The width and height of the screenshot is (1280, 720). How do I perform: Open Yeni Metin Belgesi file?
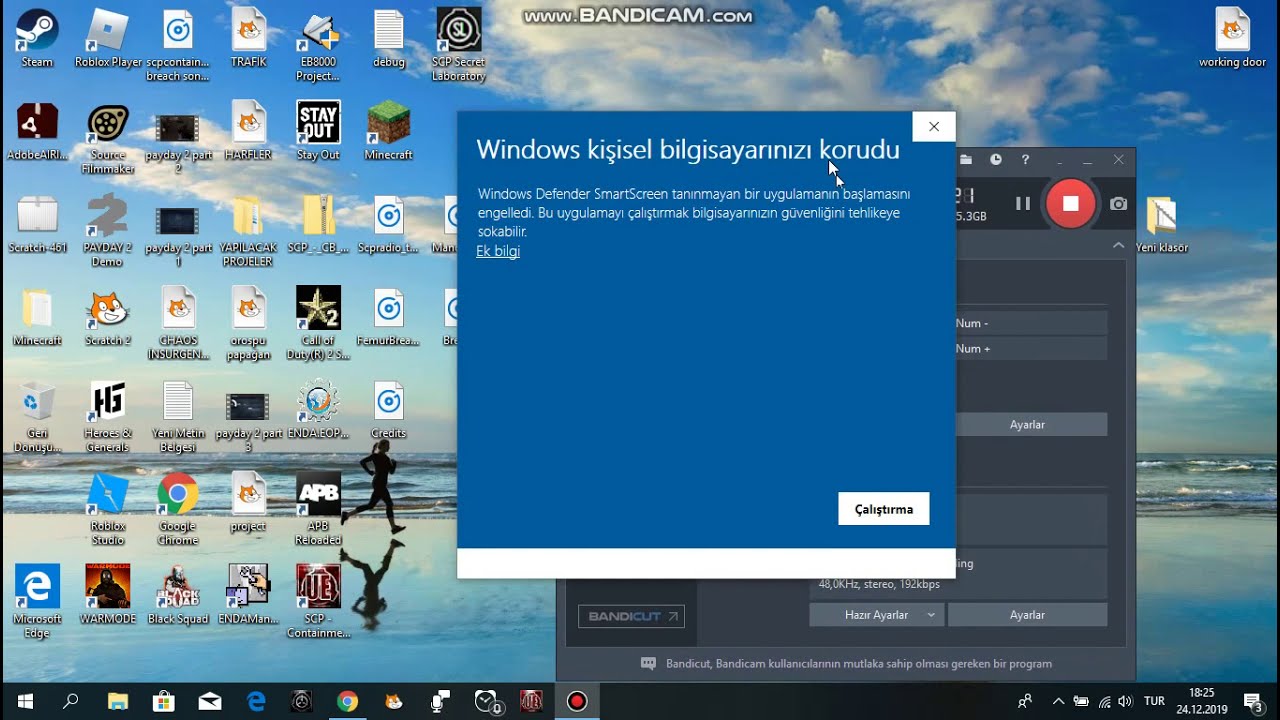[178, 418]
